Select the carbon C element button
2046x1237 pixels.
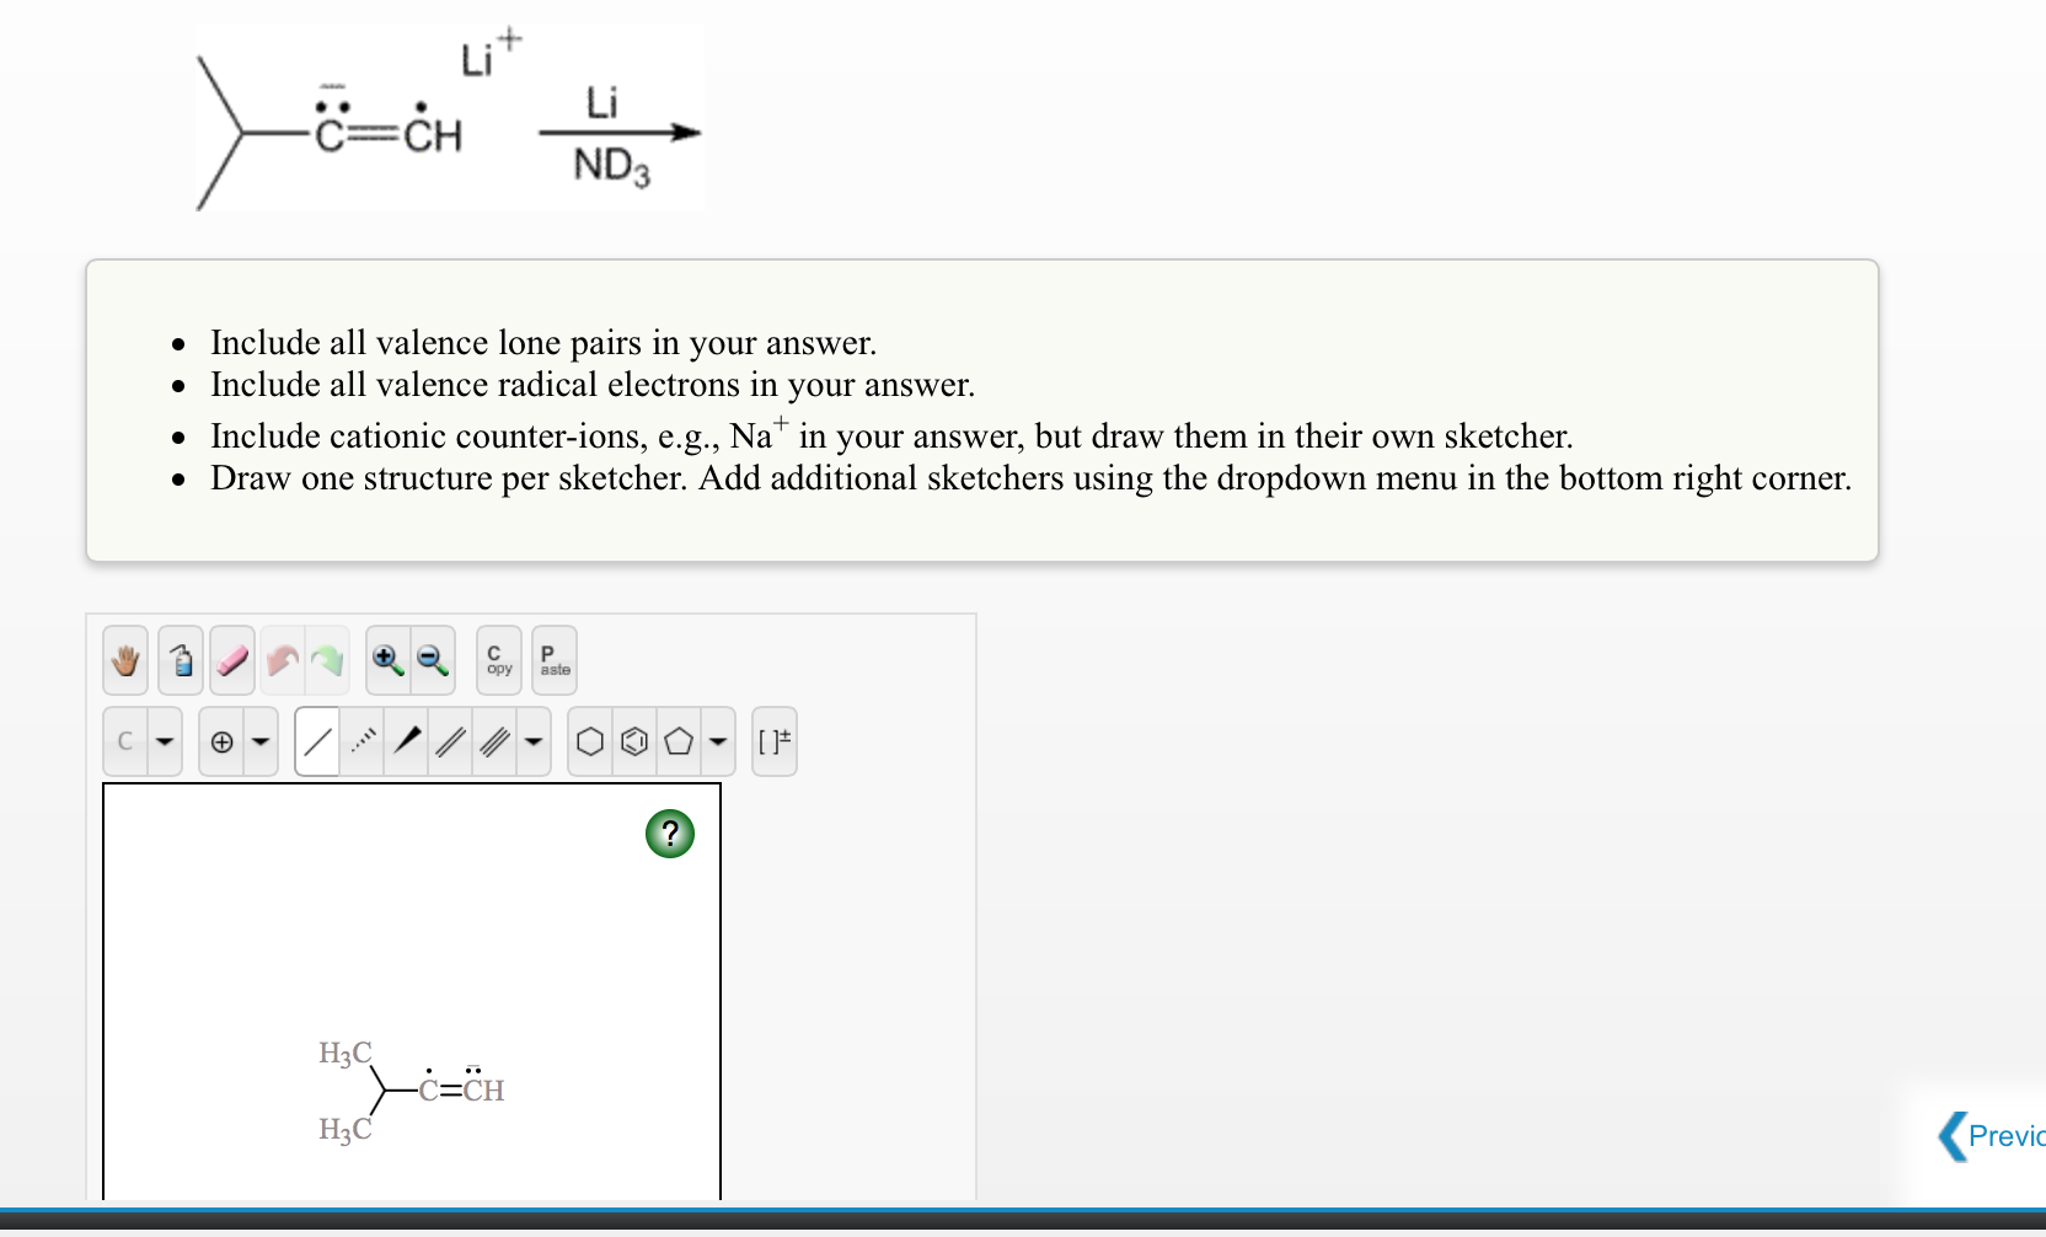point(125,741)
